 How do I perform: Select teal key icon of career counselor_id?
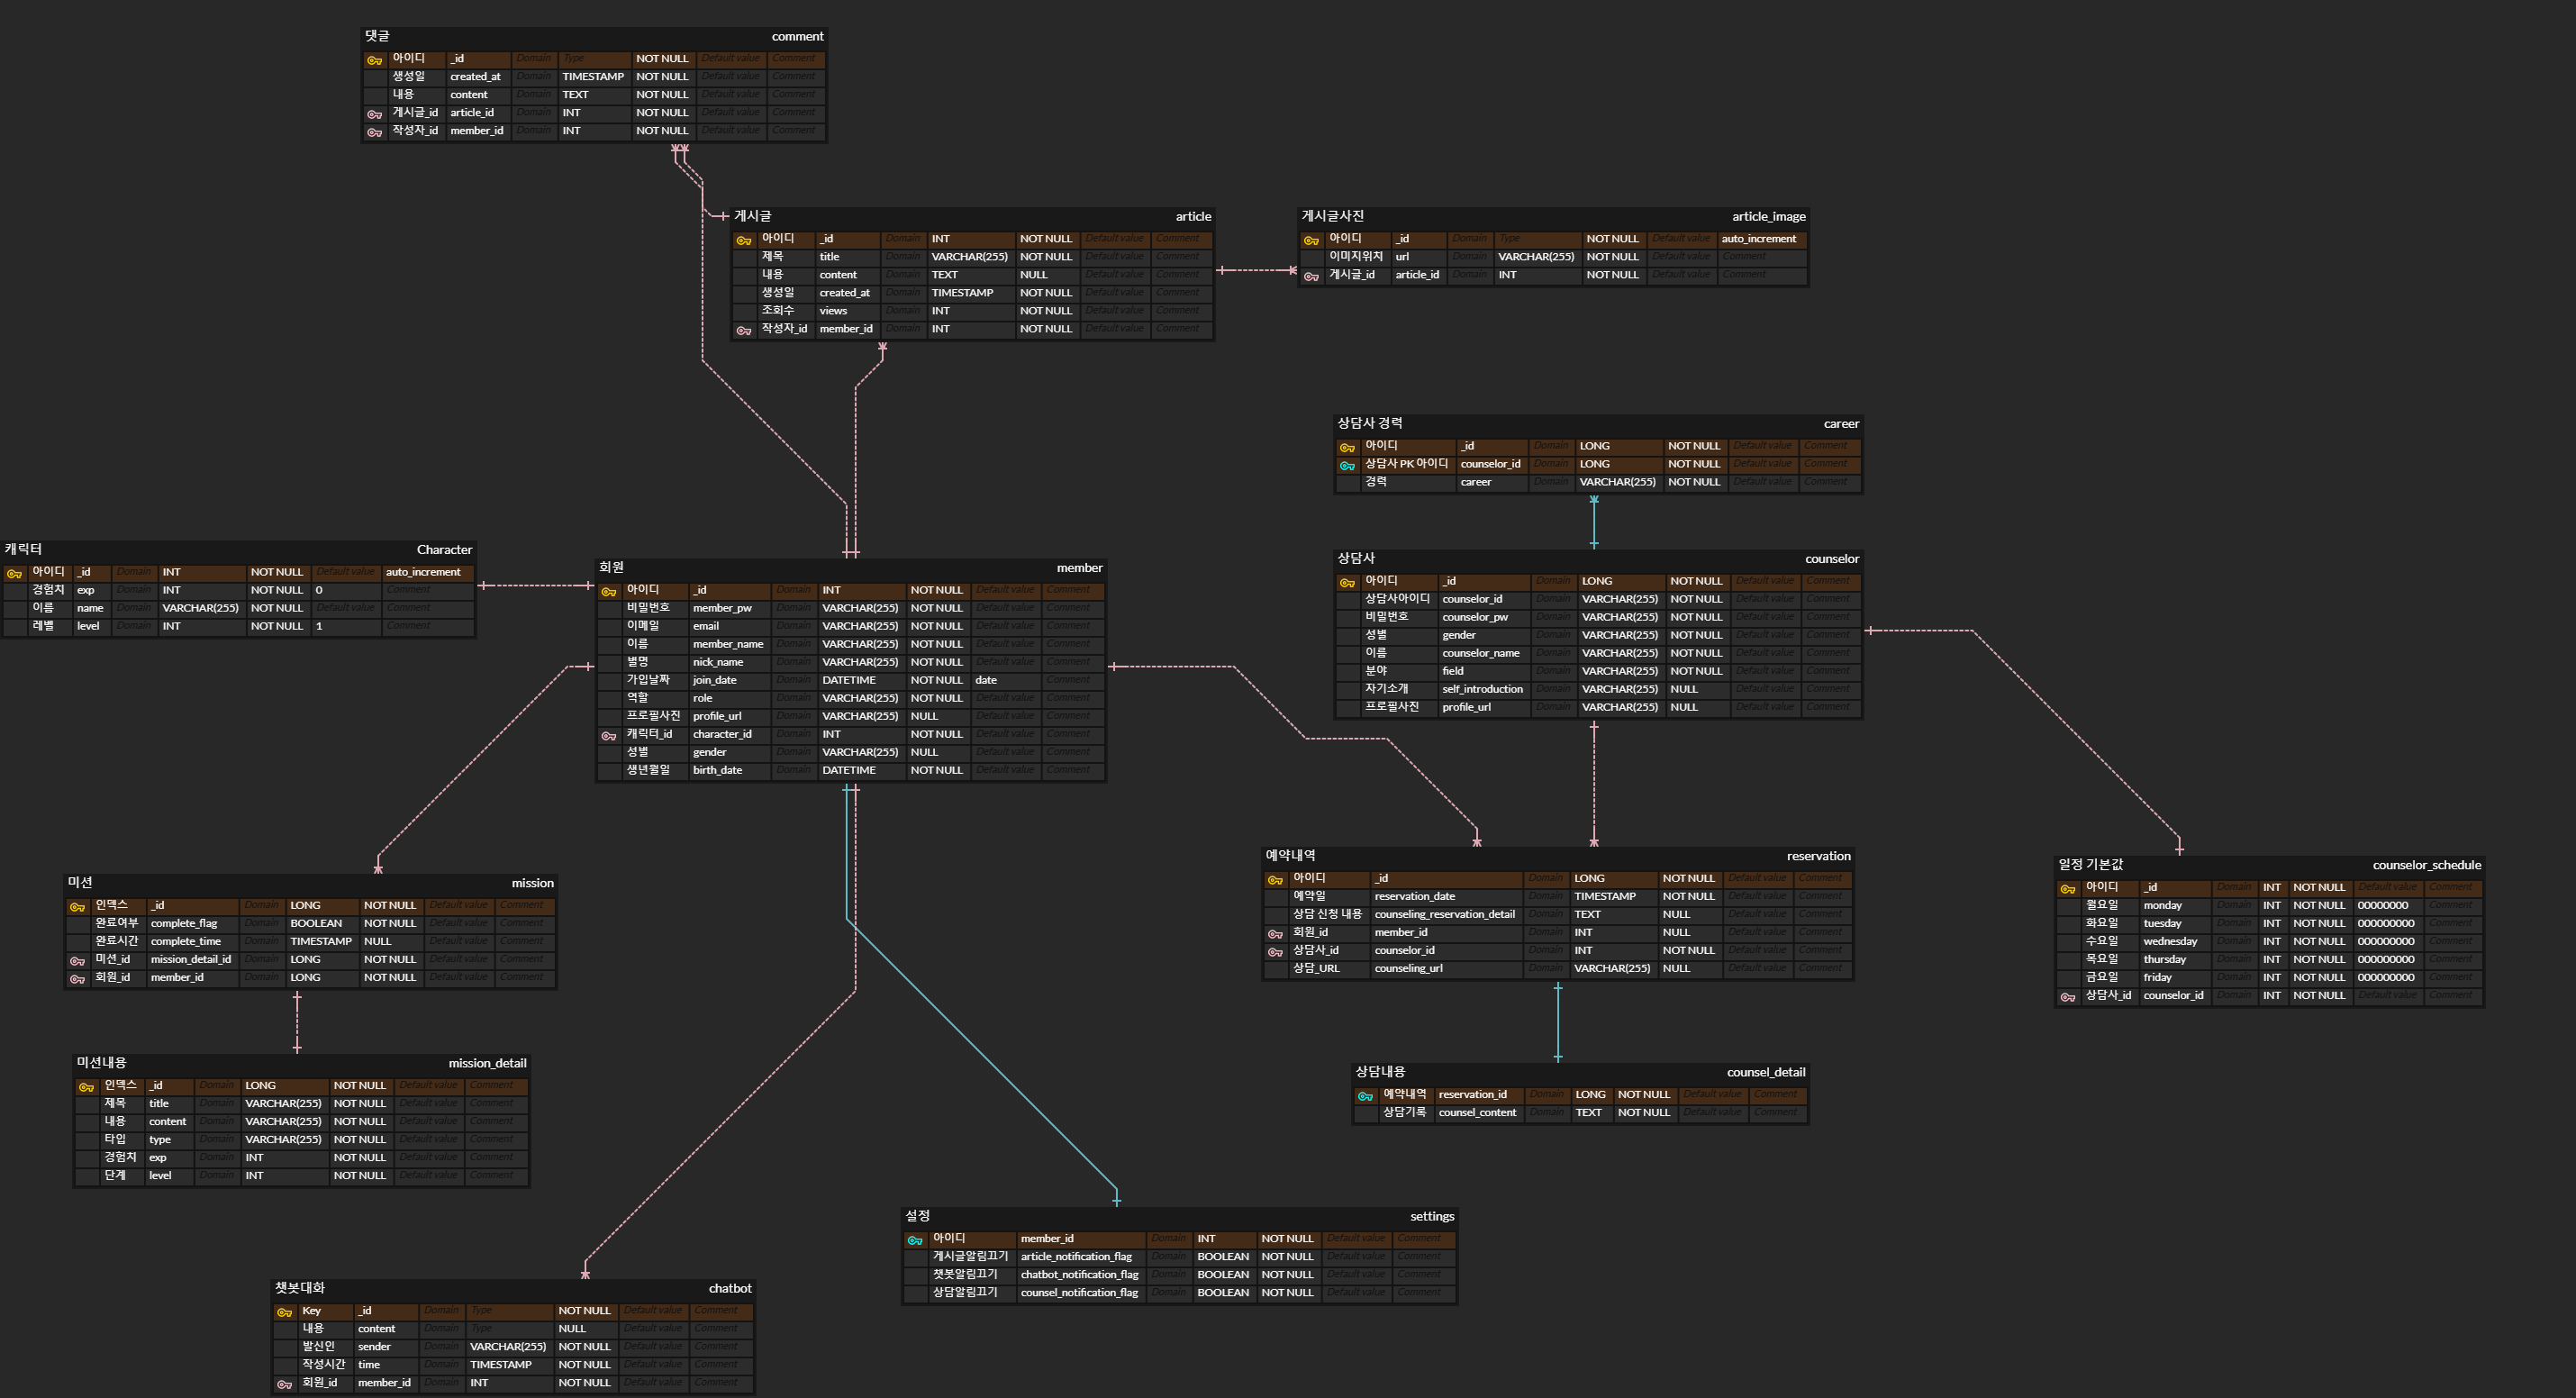1347,465
